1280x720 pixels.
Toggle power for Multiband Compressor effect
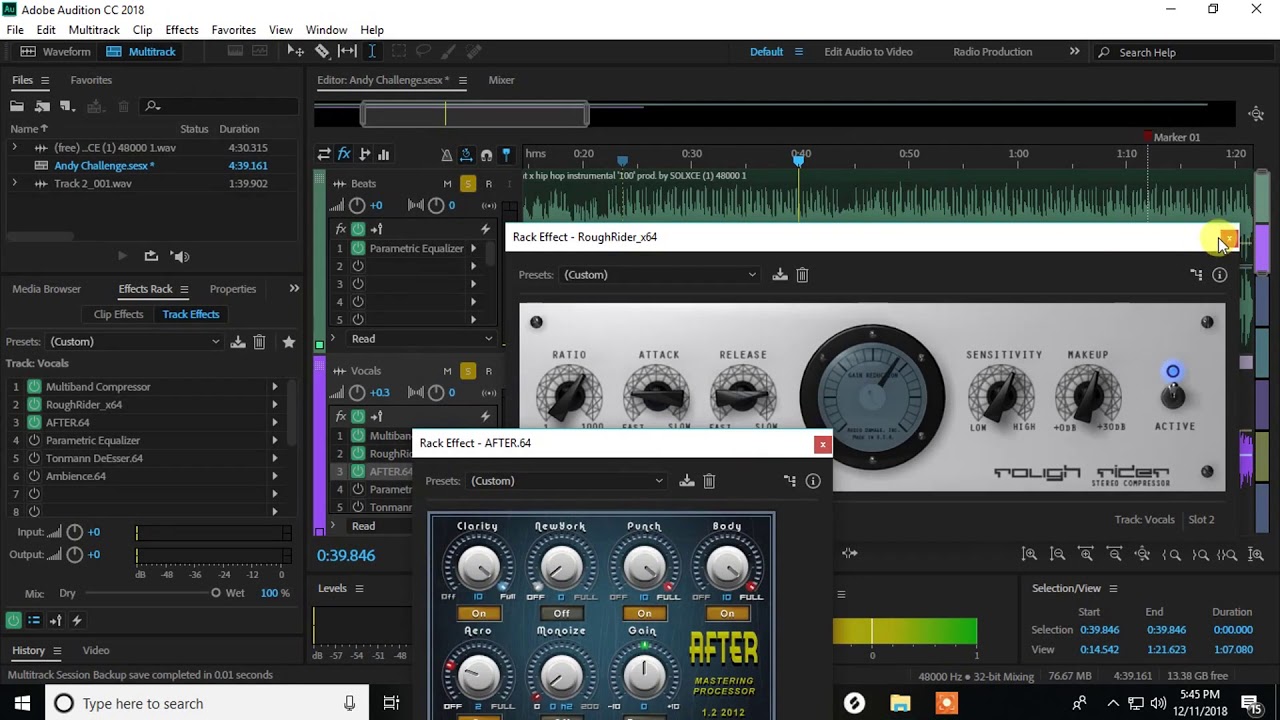34,387
